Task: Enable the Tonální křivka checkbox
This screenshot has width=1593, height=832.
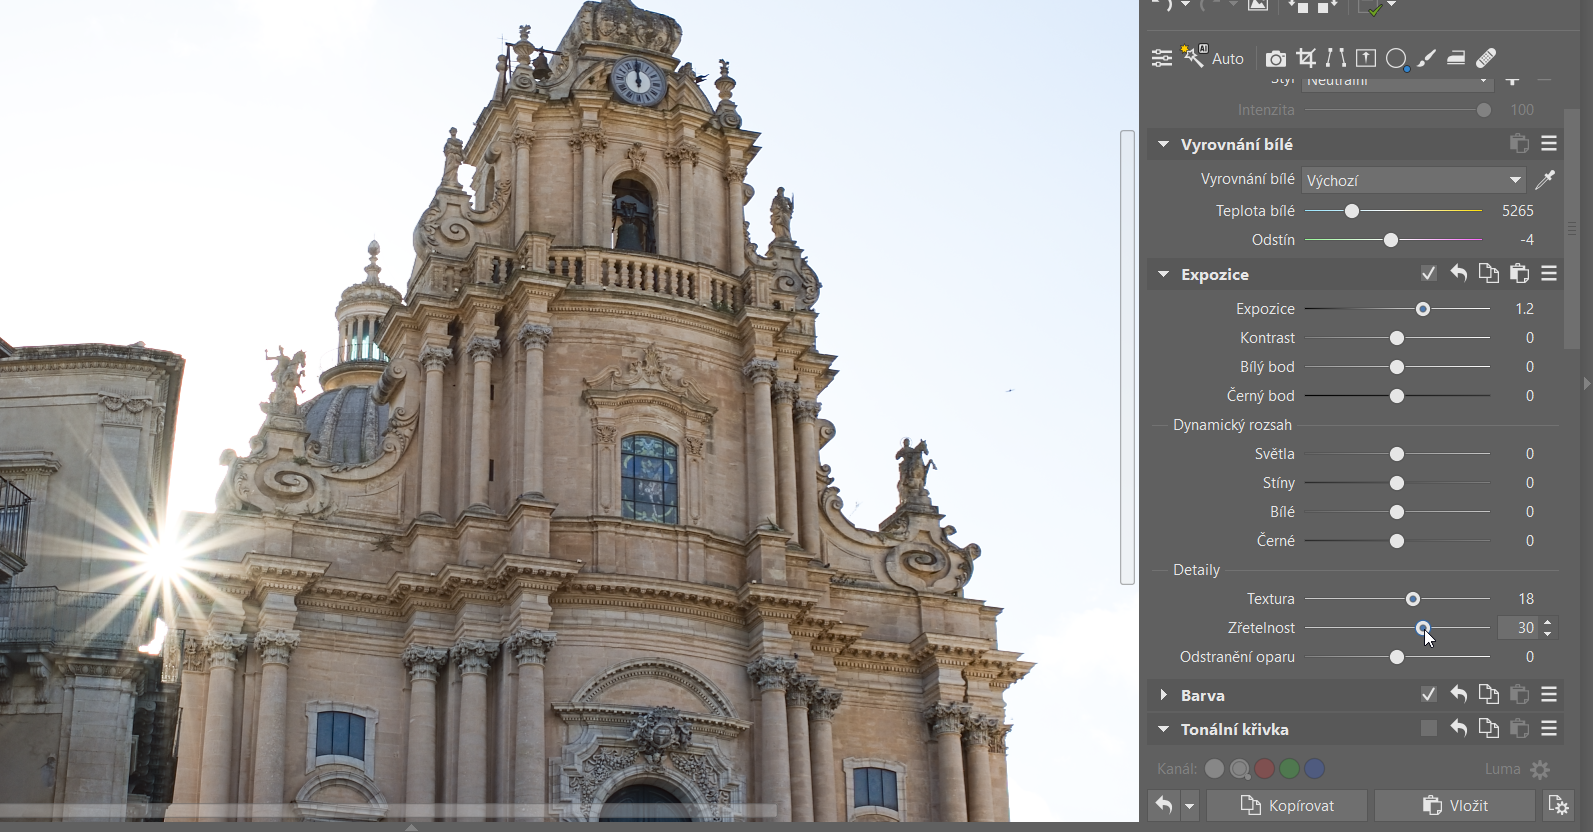Action: click(1428, 729)
